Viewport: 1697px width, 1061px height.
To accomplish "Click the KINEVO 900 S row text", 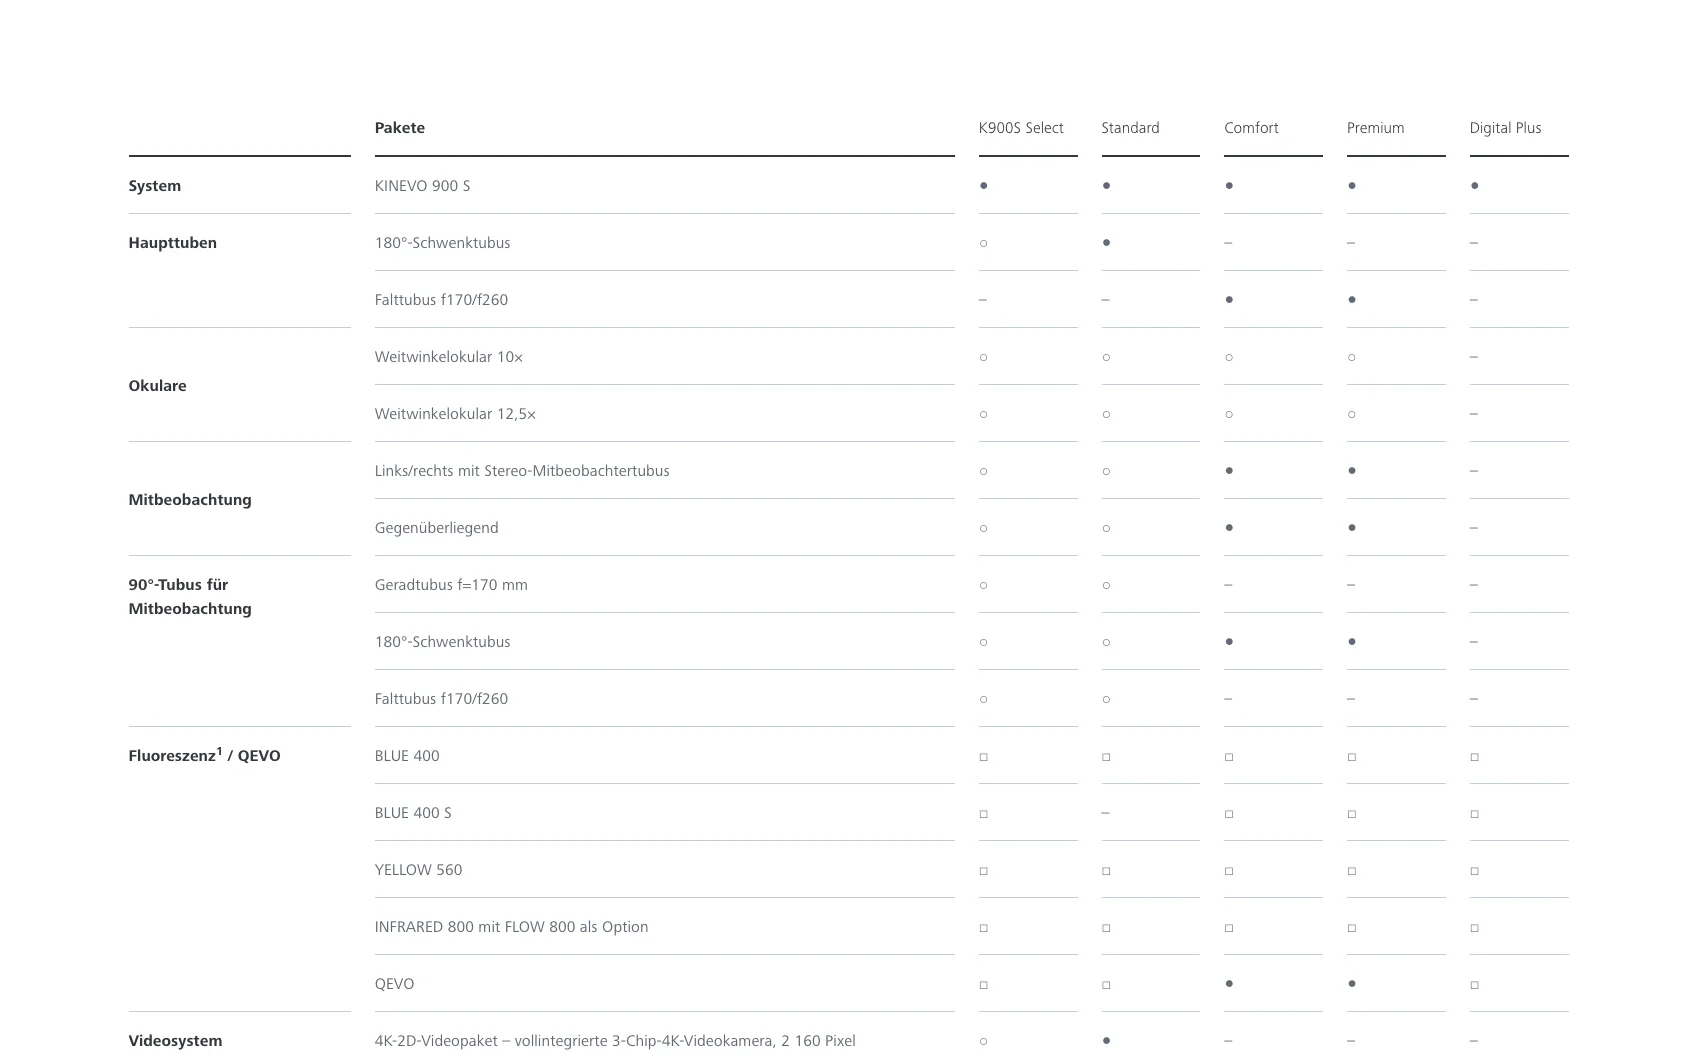I will pyautogui.click(x=422, y=186).
